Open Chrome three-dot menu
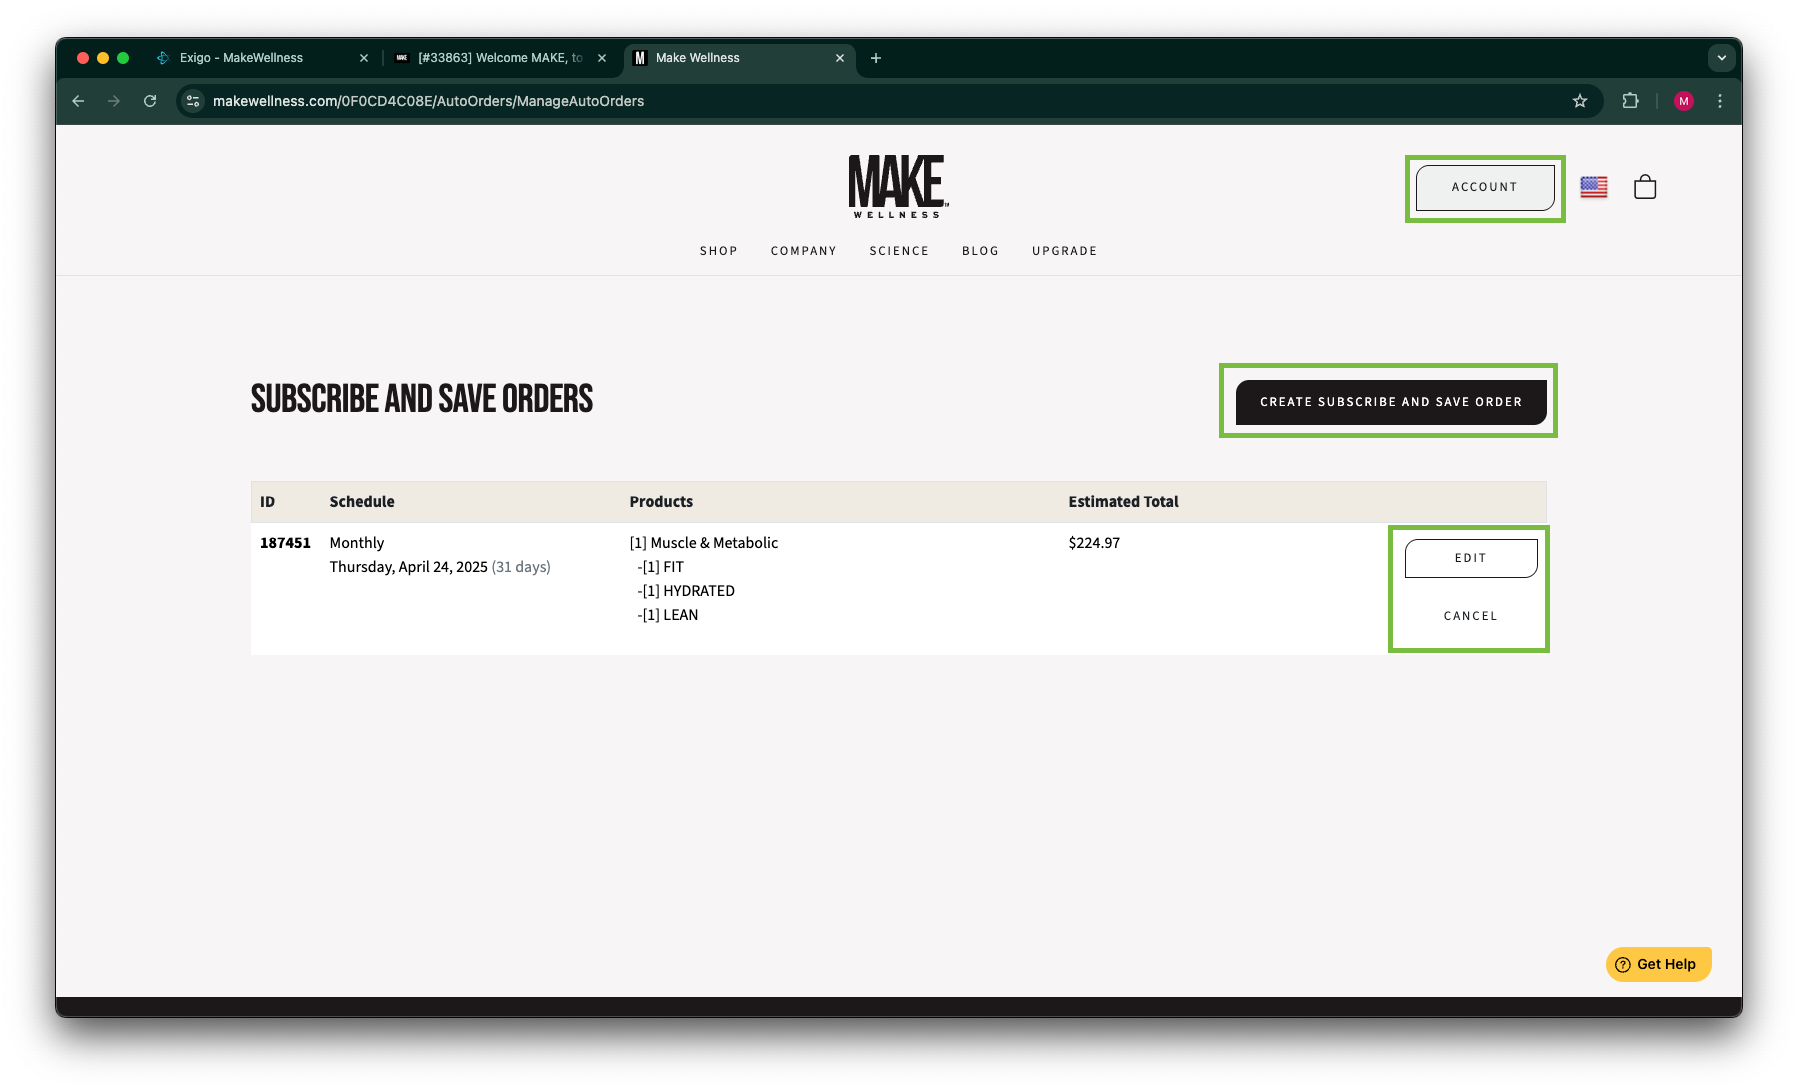 (x=1720, y=101)
